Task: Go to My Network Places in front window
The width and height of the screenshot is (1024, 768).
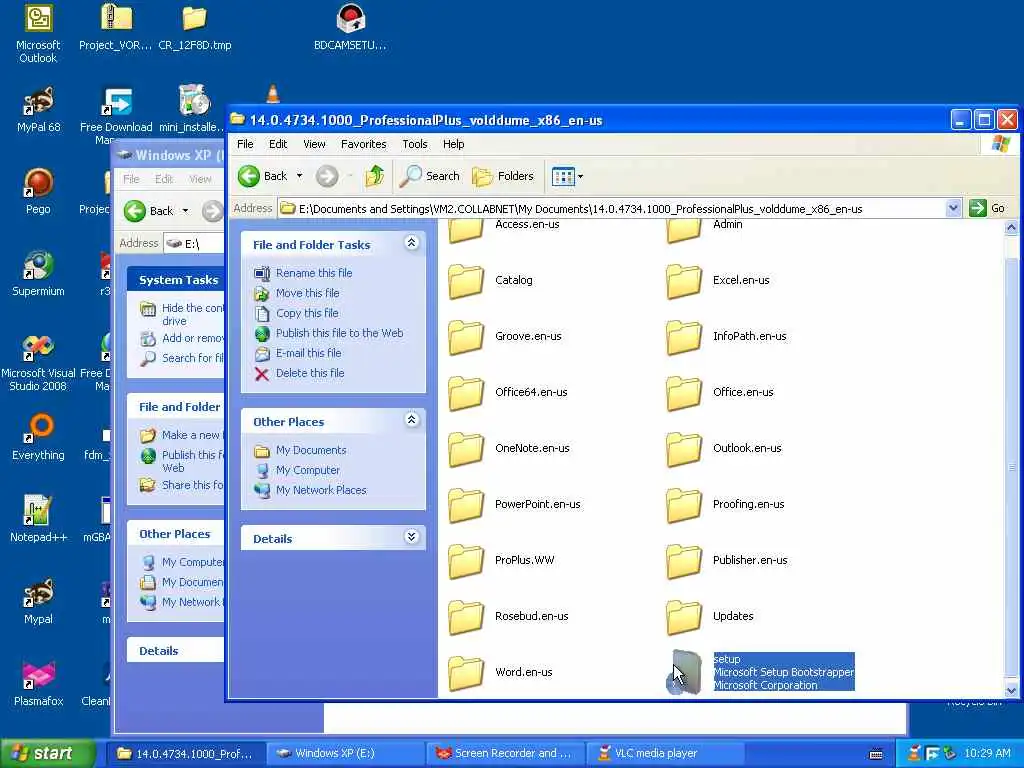Action: point(321,490)
